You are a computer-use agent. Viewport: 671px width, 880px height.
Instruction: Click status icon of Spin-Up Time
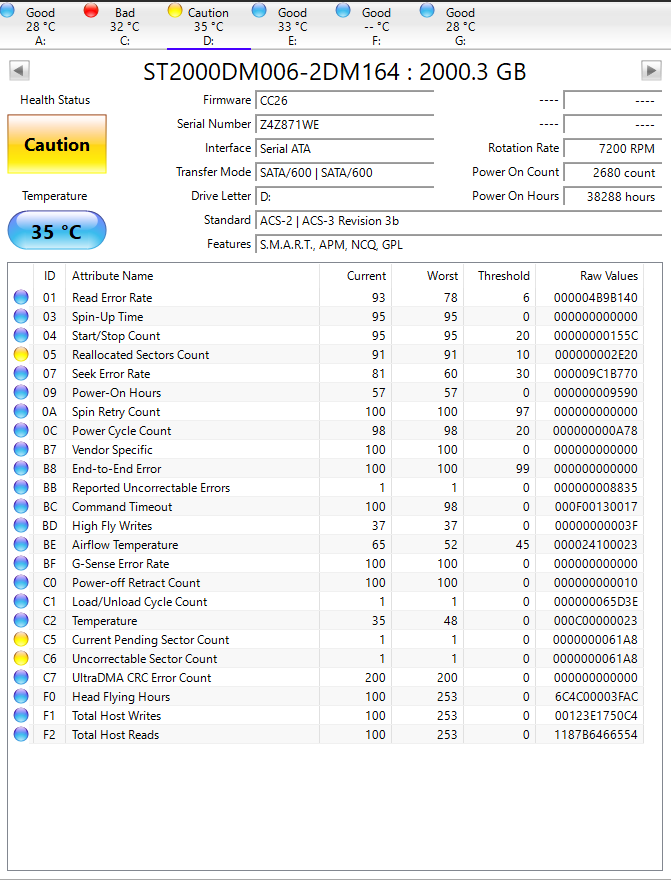coord(21,317)
